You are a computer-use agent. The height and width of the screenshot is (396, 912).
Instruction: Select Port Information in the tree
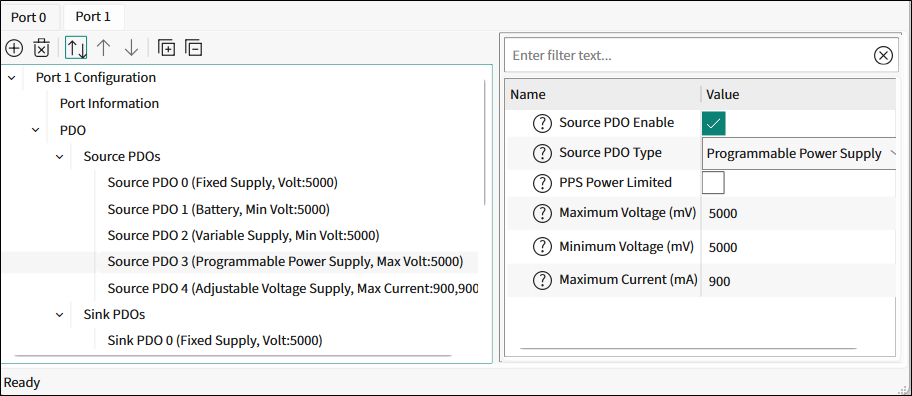click(x=109, y=104)
